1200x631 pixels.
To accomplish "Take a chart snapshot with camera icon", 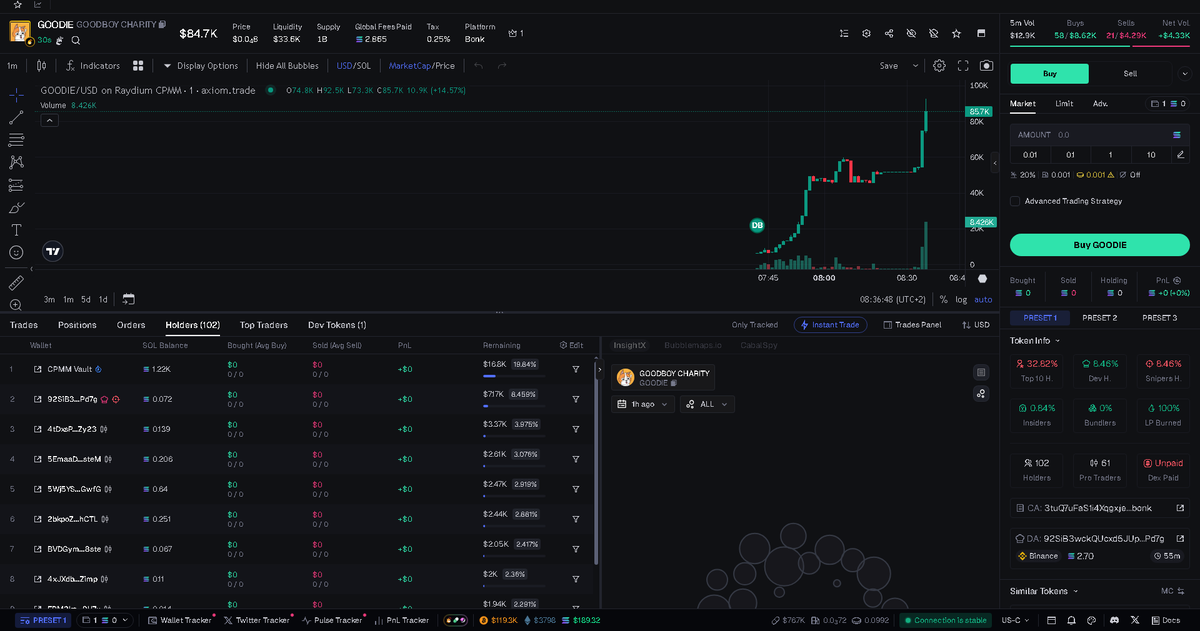I will click(x=986, y=66).
